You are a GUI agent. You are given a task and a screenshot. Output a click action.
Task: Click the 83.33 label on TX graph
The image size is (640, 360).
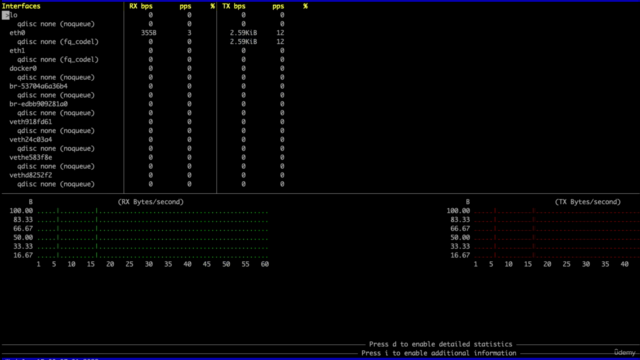tap(460, 220)
